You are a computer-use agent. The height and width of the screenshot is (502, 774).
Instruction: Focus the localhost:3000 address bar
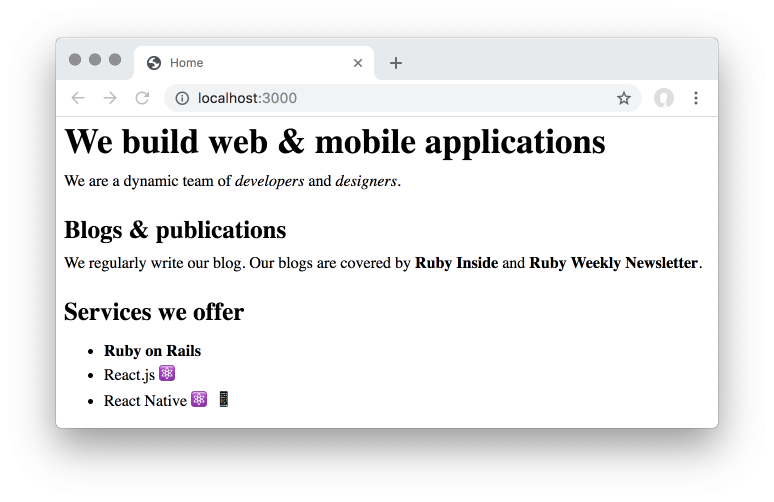[x=400, y=98]
